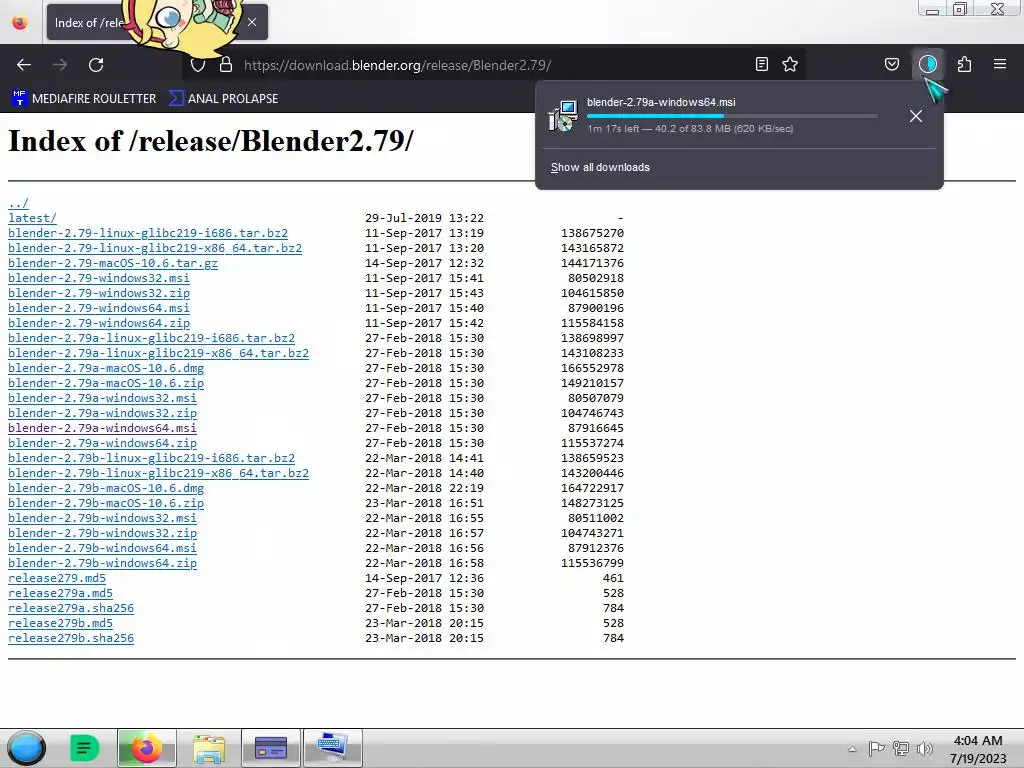Open the ANAL PROLAPSE bookmark
Image resolution: width=1024 pixels, height=768 pixels.
click(223, 99)
